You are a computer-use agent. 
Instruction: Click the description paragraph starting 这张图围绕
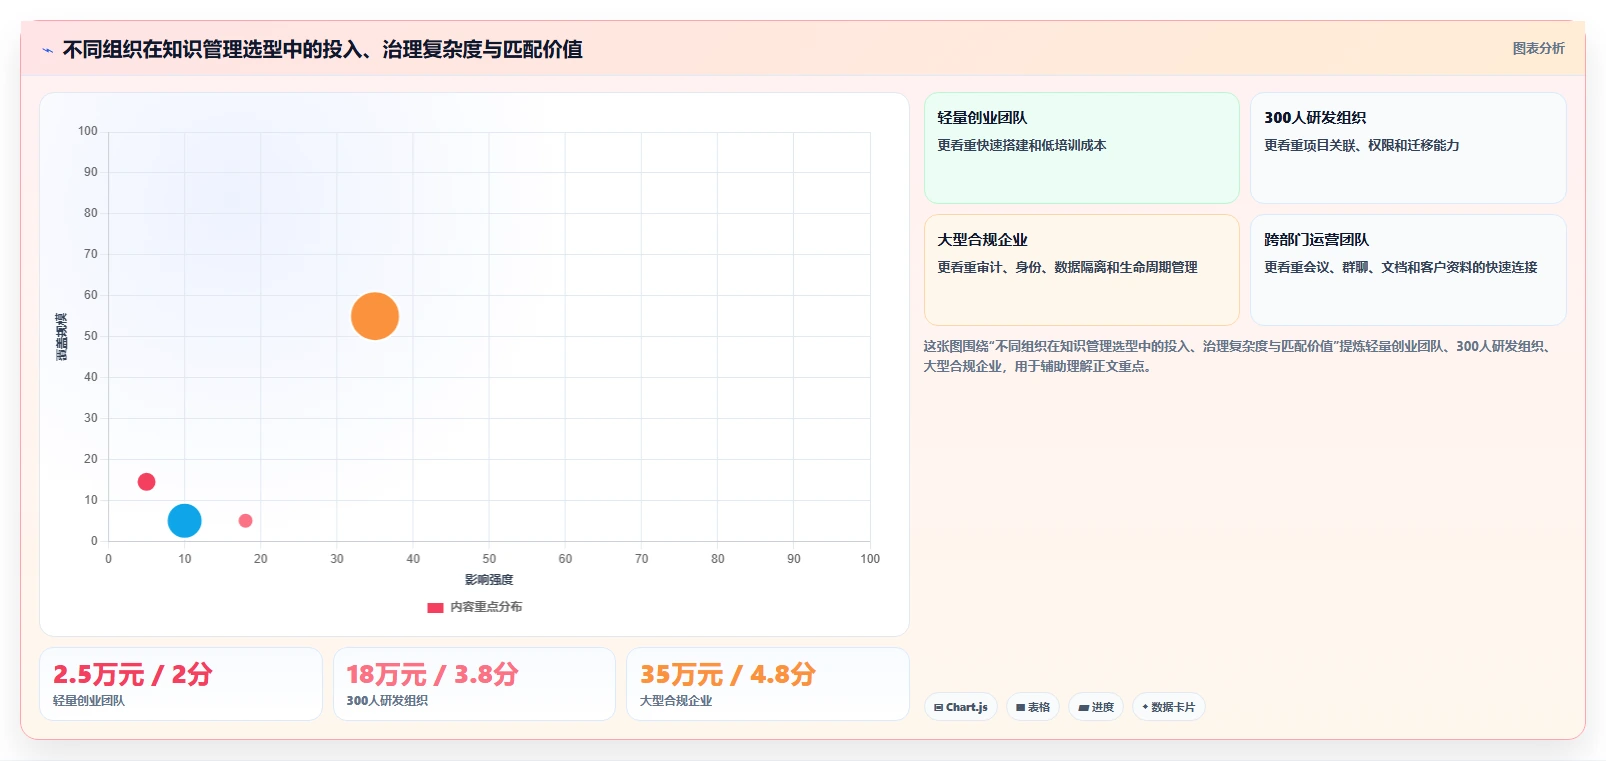coord(1236,356)
